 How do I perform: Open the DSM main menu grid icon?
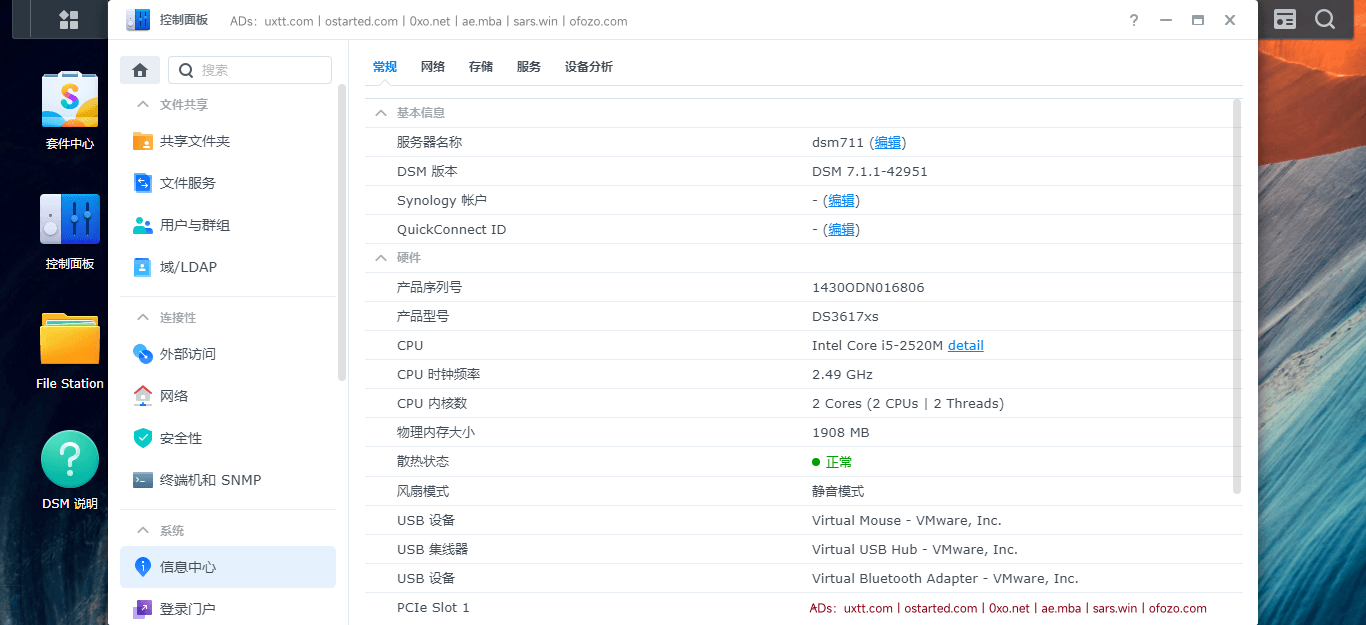point(69,19)
